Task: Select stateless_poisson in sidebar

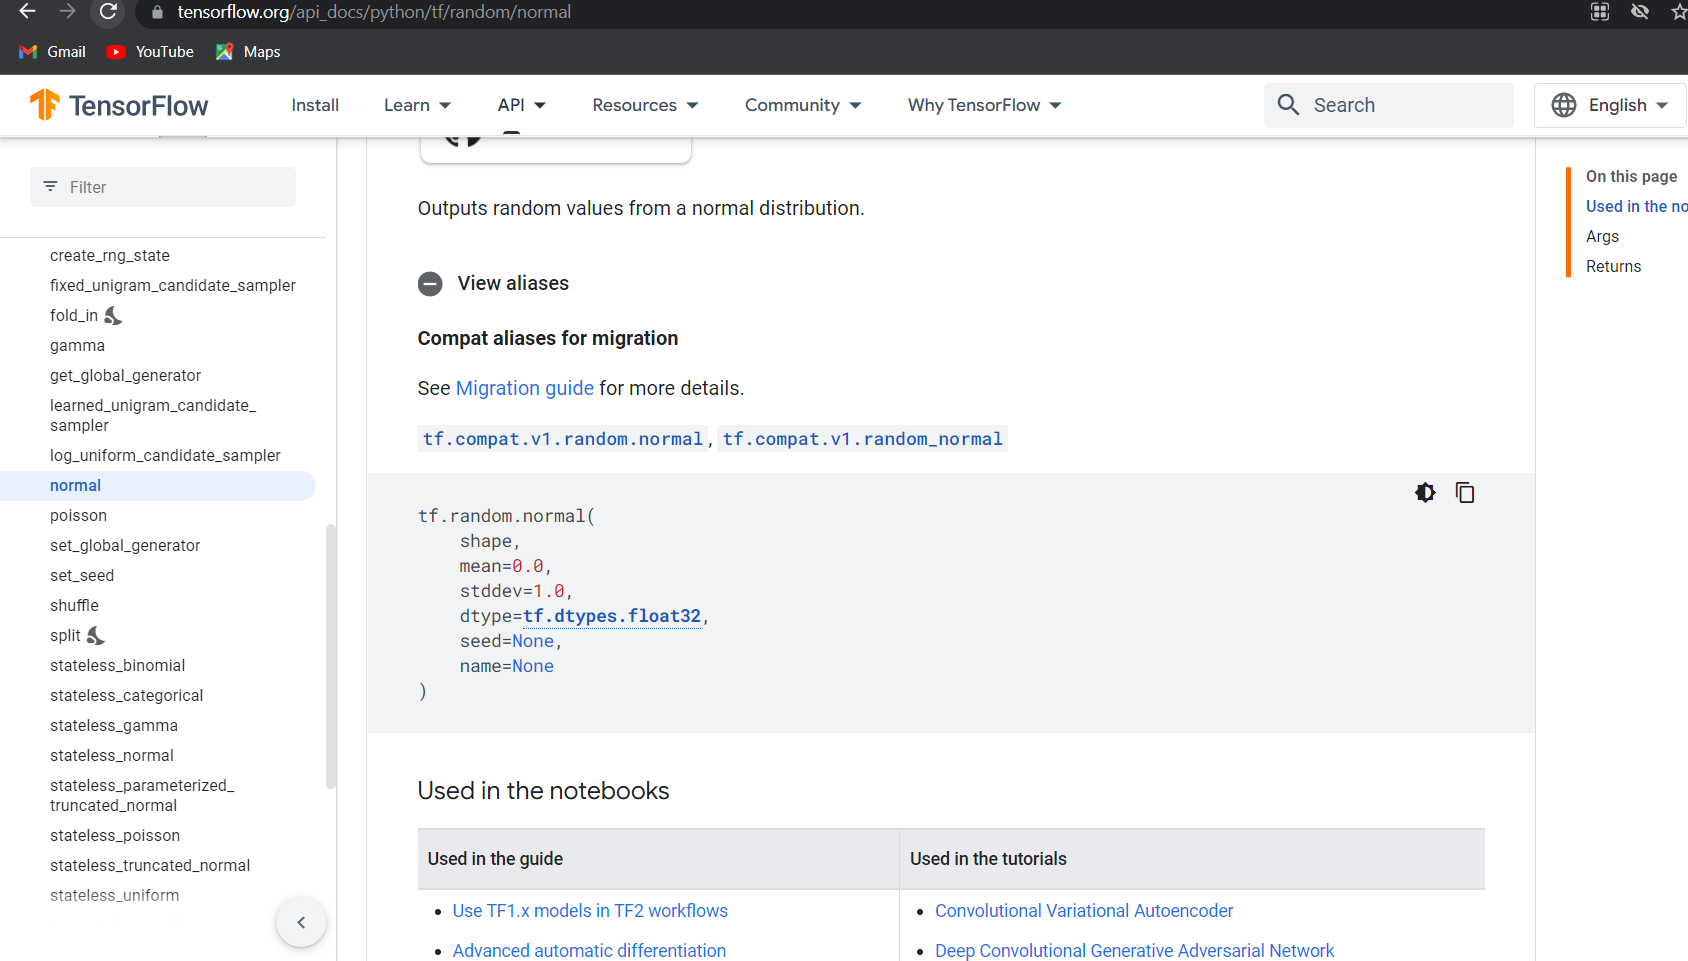Action: 115,836
